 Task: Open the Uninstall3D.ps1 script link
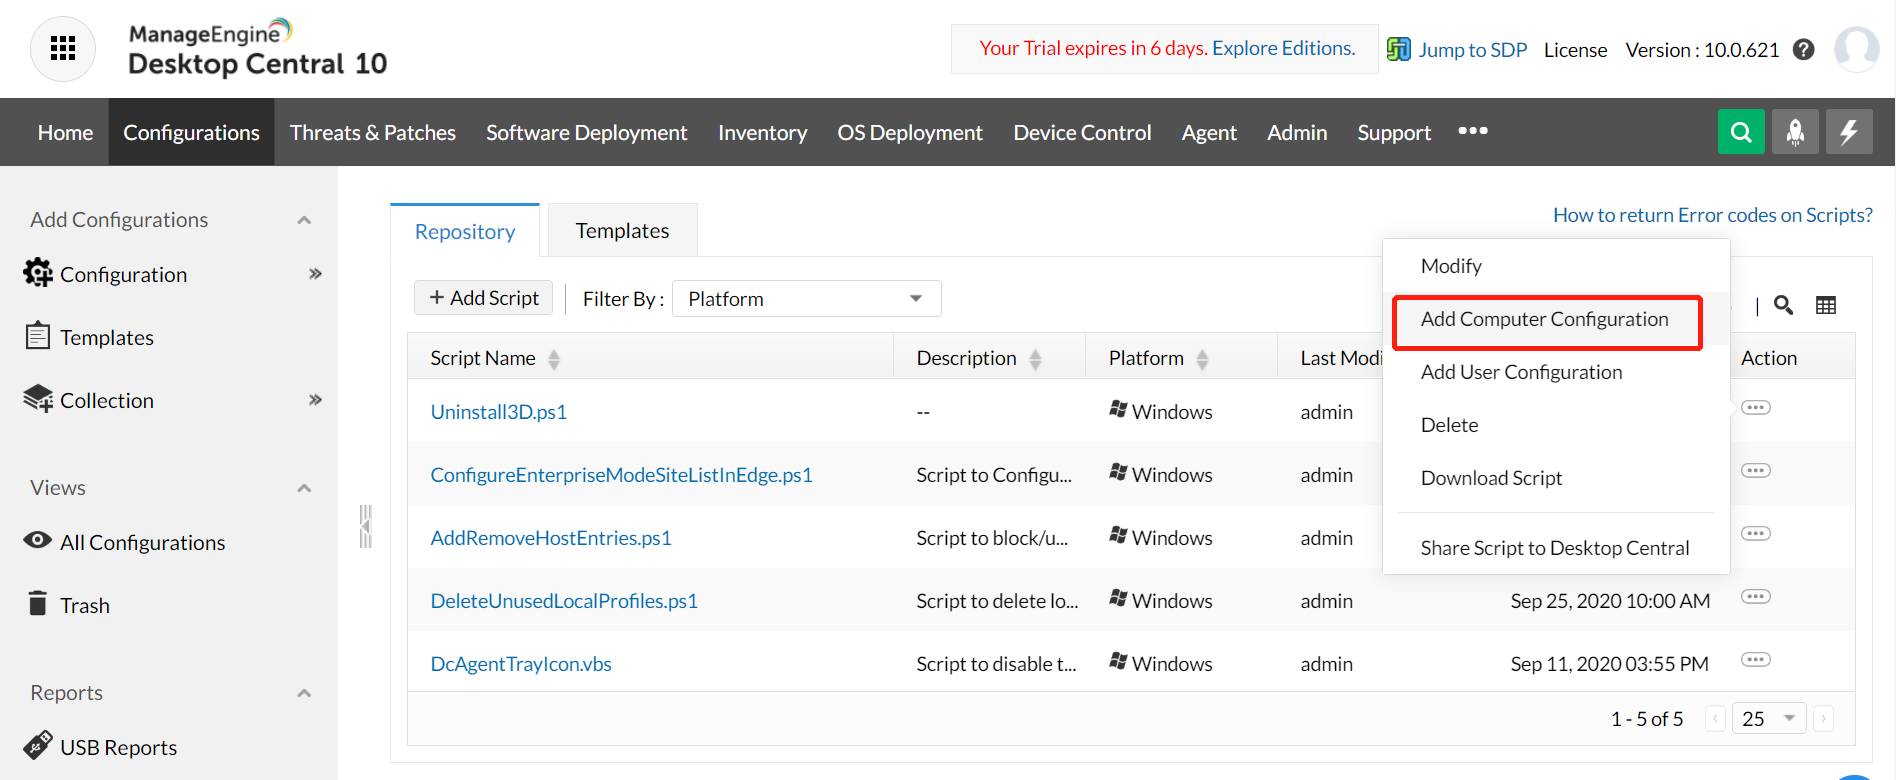click(x=498, y=412)
